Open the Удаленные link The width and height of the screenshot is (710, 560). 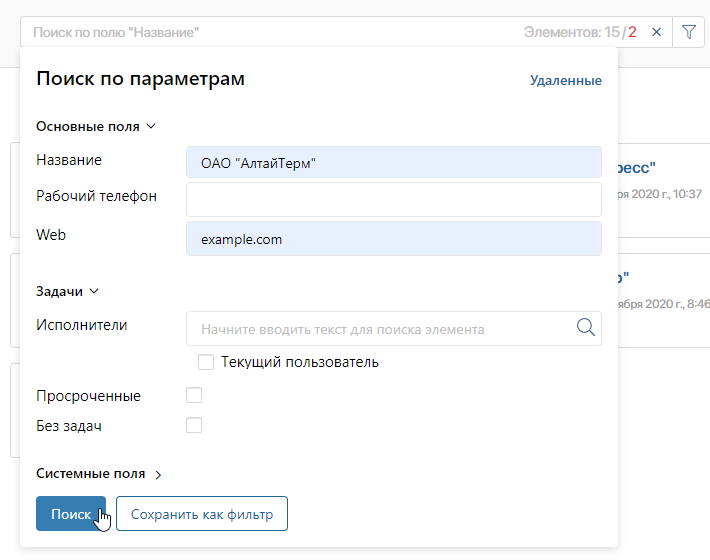566,81
